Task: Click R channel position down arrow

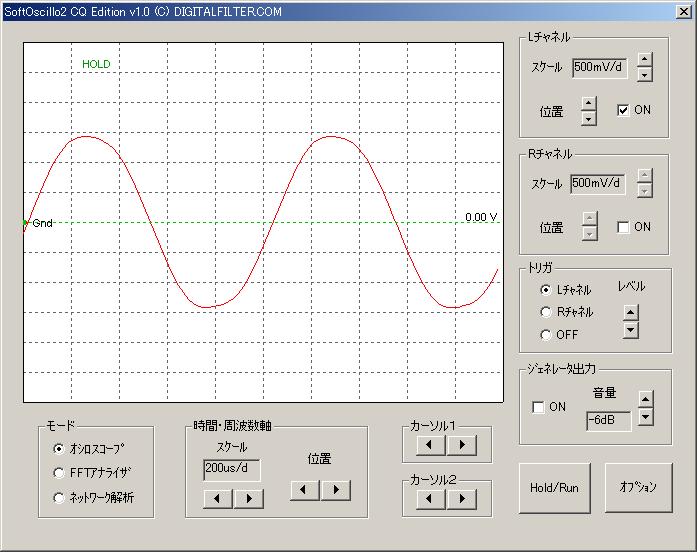Action: pos(589,233)
